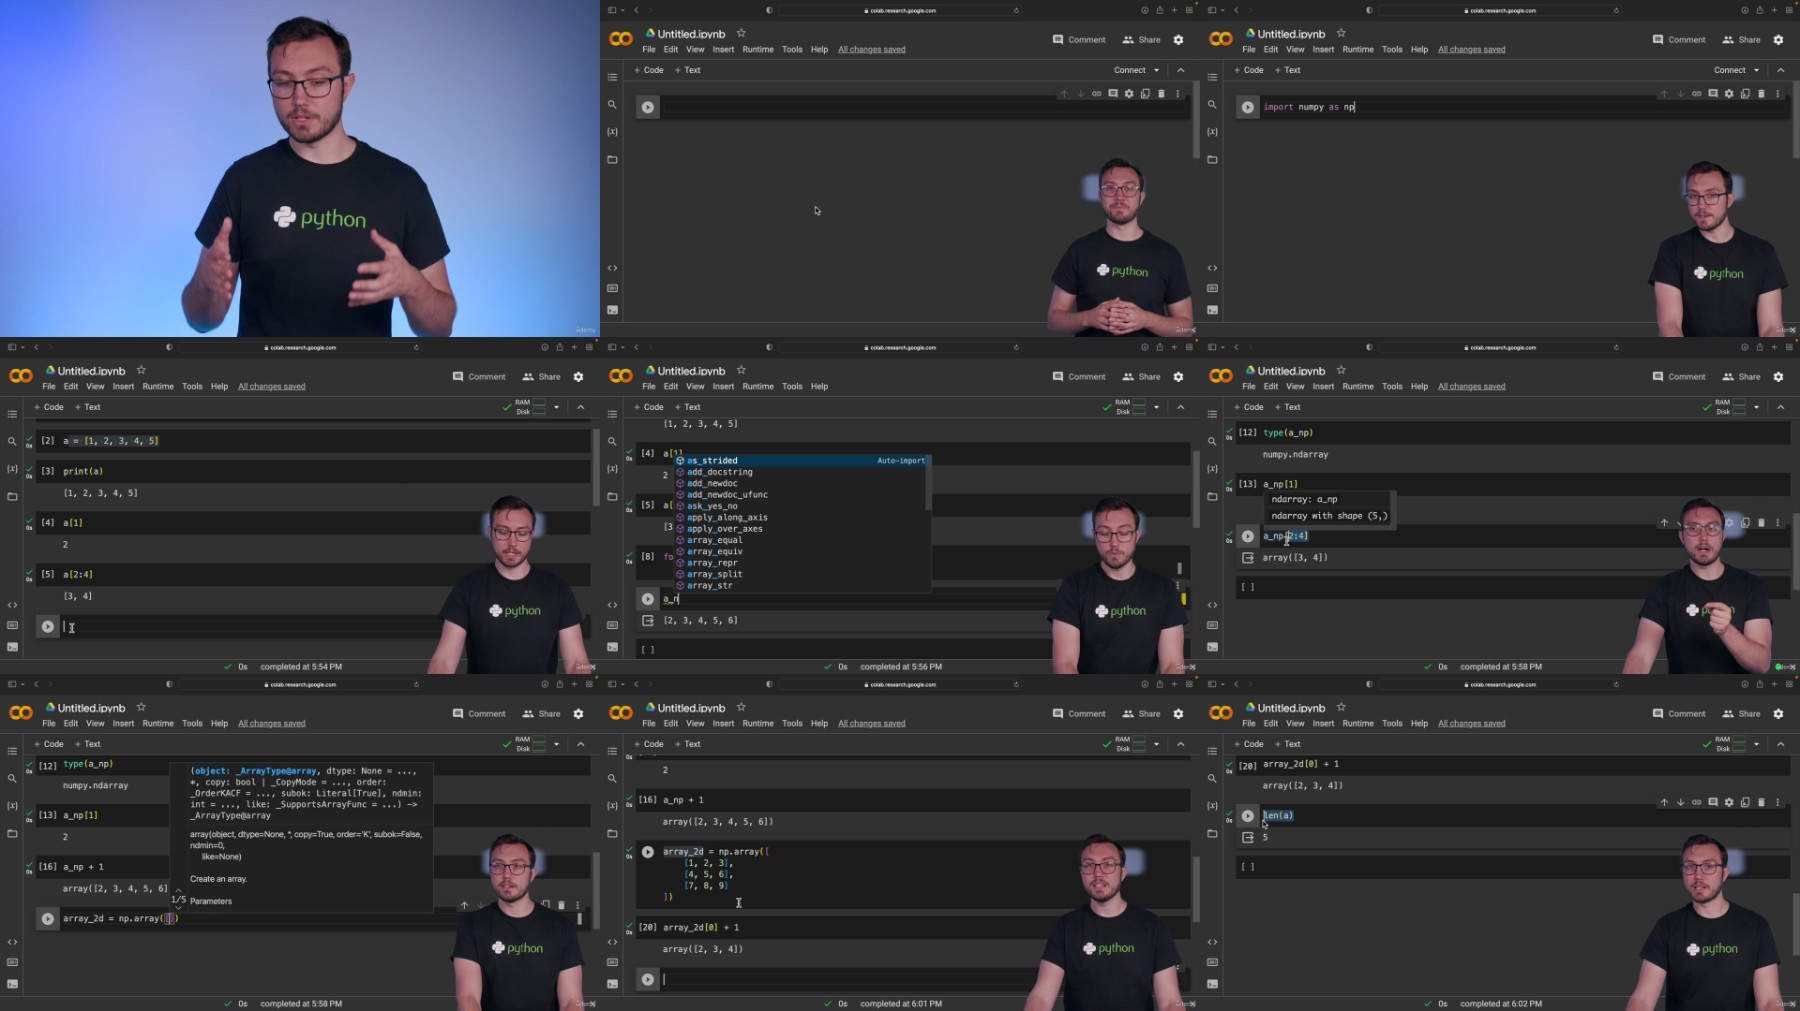Click RAM/Disk usage bars in the 6:02 PM notebook
The height and width of the screenshot is (1011, 1800).
click(1739, 744)
